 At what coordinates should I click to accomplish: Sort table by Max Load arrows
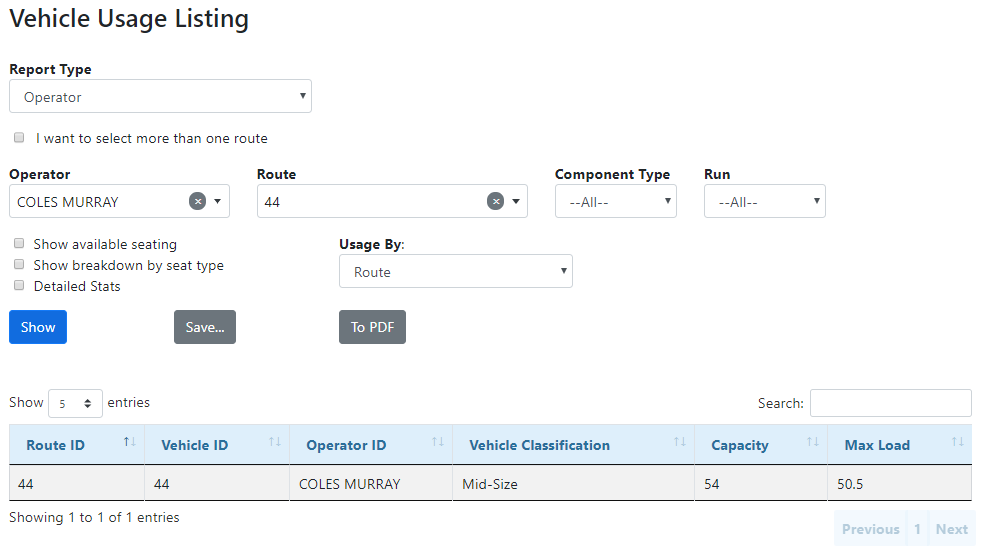[x=958, y=443]
